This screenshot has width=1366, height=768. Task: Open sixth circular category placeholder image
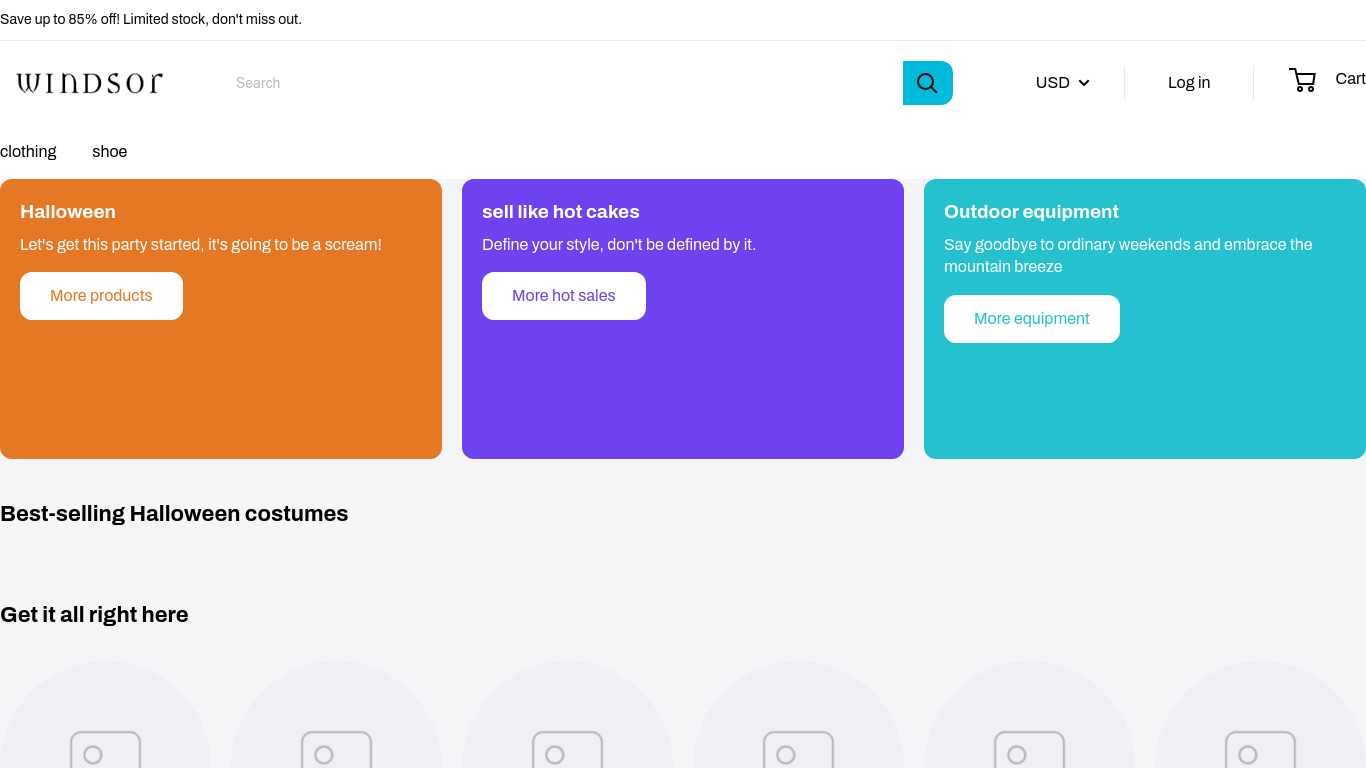click(x=1260, y=715)
